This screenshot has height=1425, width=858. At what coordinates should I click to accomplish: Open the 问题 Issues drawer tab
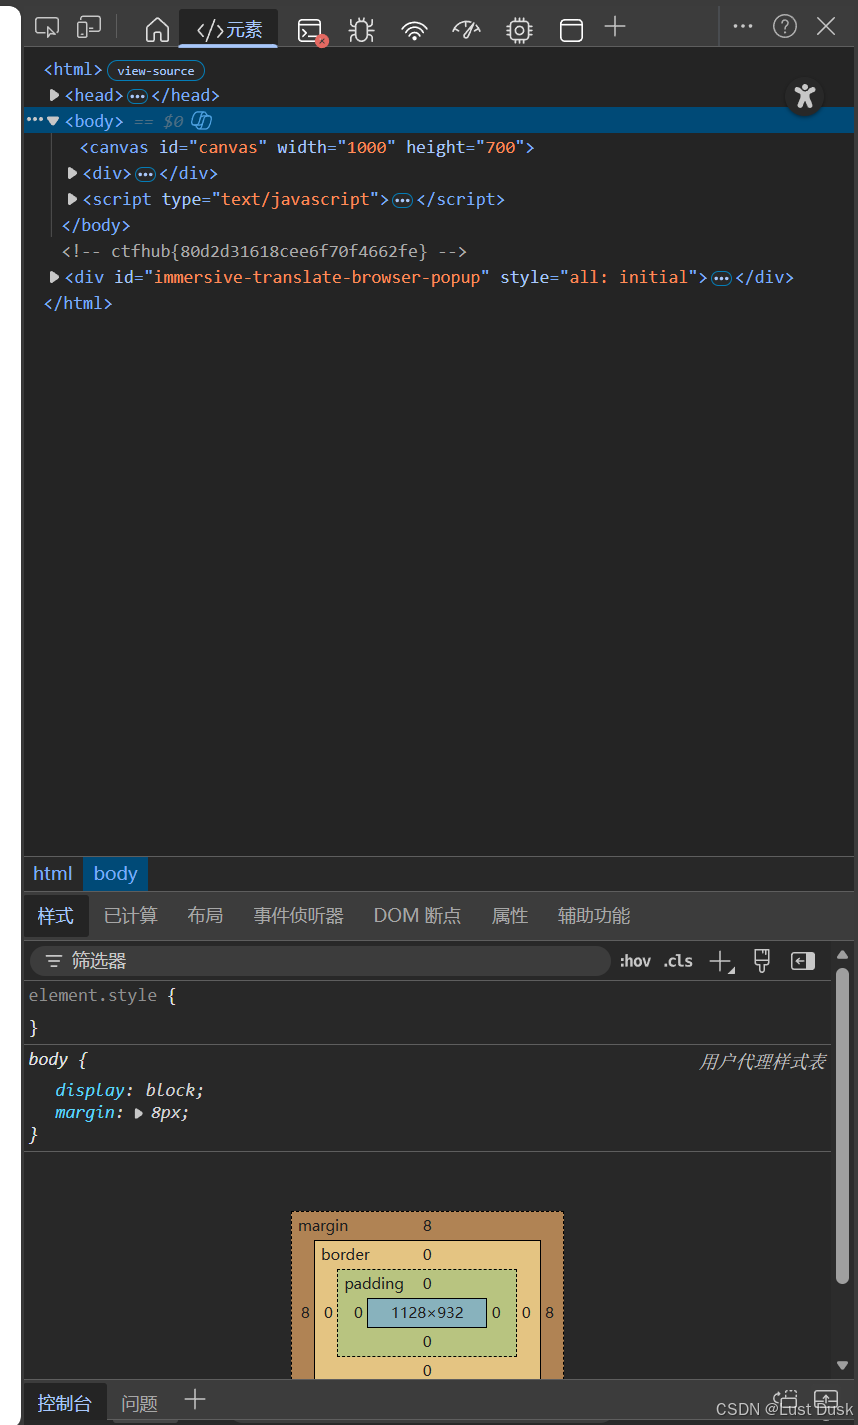pyautogui.click(x=140, y=1403)
